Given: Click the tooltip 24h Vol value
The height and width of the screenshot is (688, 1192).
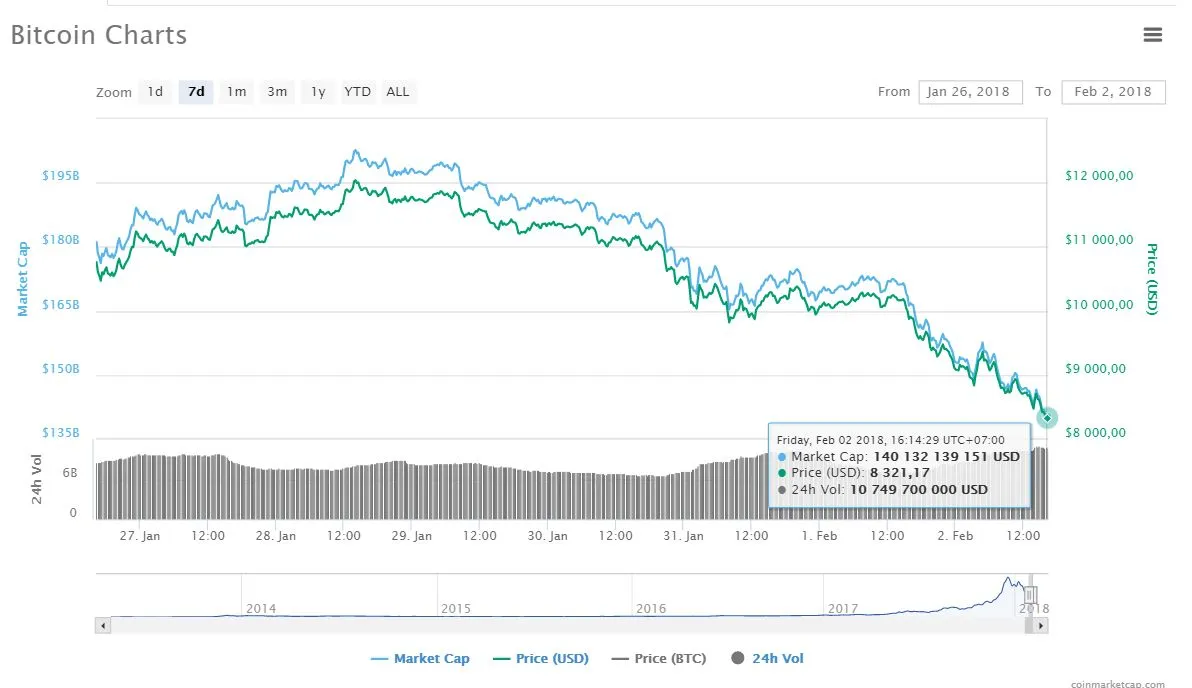Looking at the screenshot, I should point(919,490).
